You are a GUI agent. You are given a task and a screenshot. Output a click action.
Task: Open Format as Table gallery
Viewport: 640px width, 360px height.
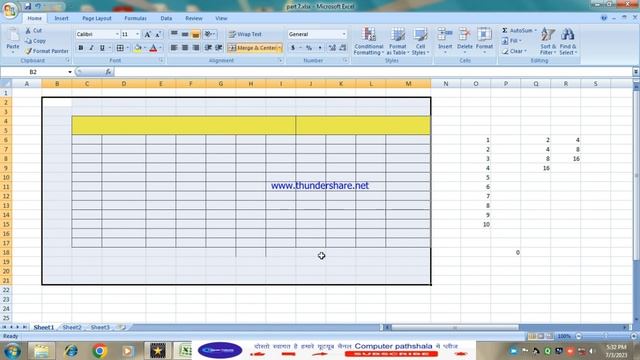(x=398, y=41)
